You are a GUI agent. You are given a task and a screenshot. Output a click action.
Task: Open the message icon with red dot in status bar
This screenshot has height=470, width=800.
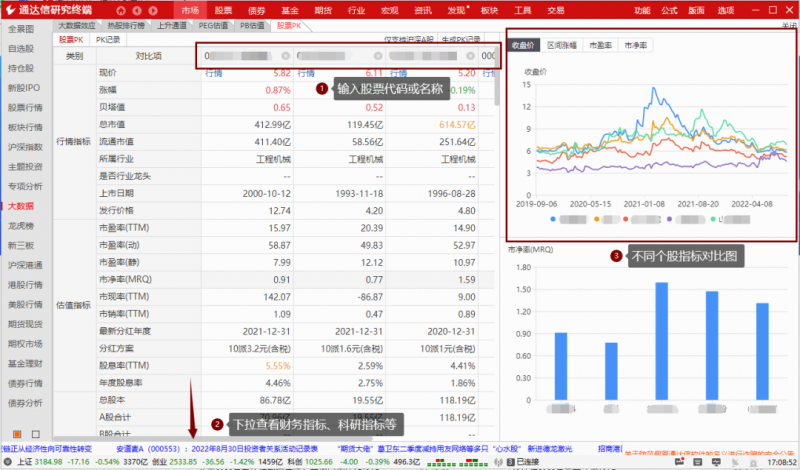click(x=679, y=462)
